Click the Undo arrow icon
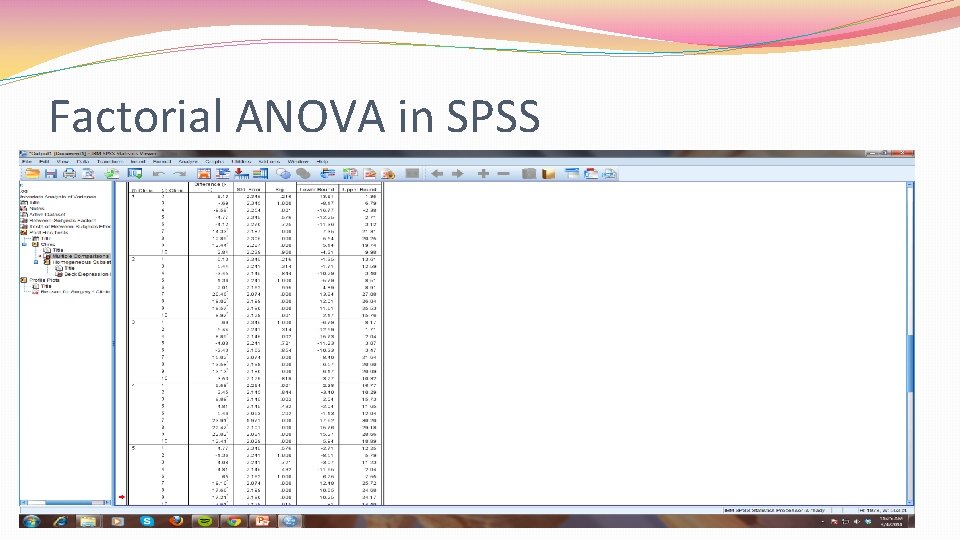The width and height of the screenshot is (960, 540). (159, 174)
